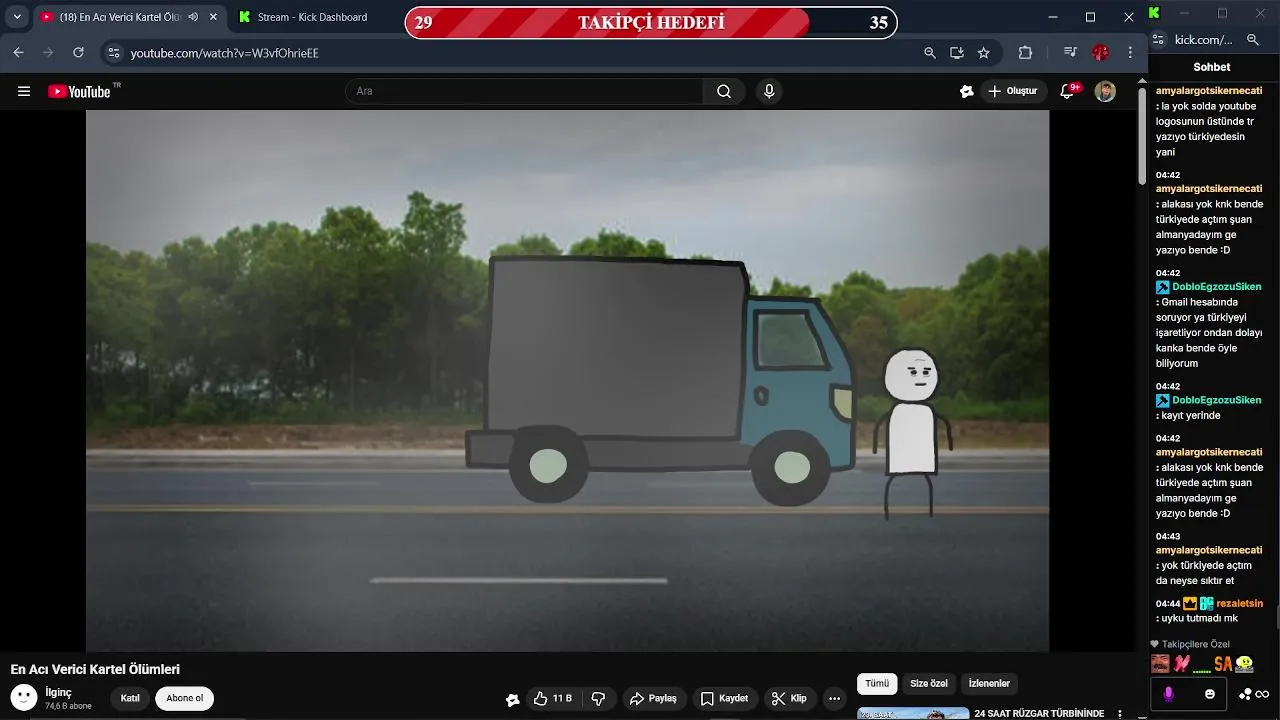Open the tab search dropdown arrow
This screenshot has height=720, width=1280.
coord(17,17)
